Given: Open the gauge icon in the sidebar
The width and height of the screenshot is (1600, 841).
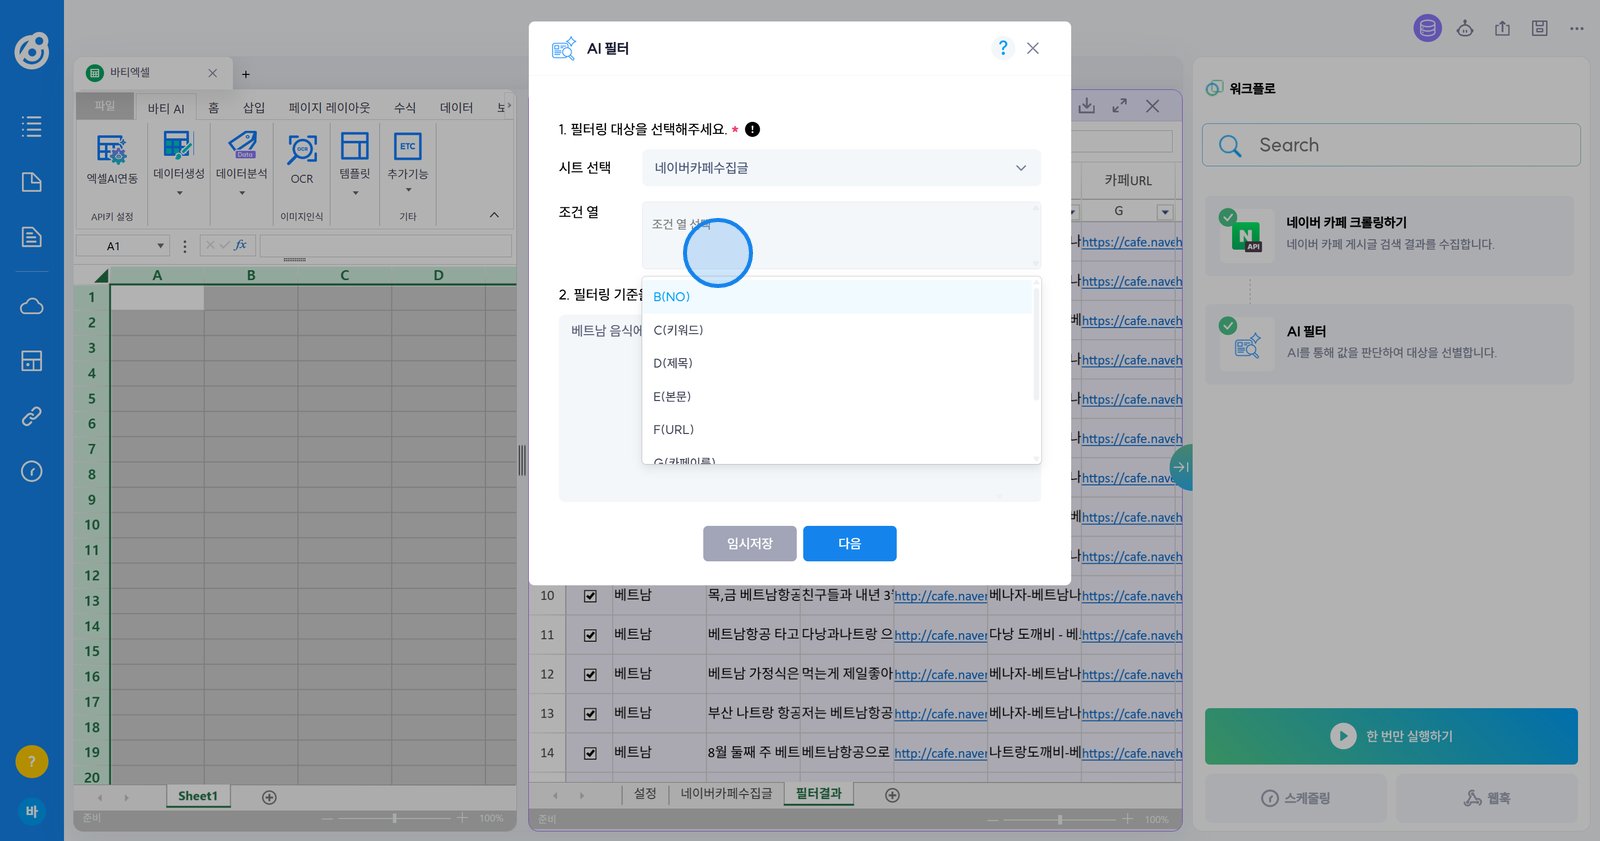Looking at the screenshot, I should coord(31,471).
